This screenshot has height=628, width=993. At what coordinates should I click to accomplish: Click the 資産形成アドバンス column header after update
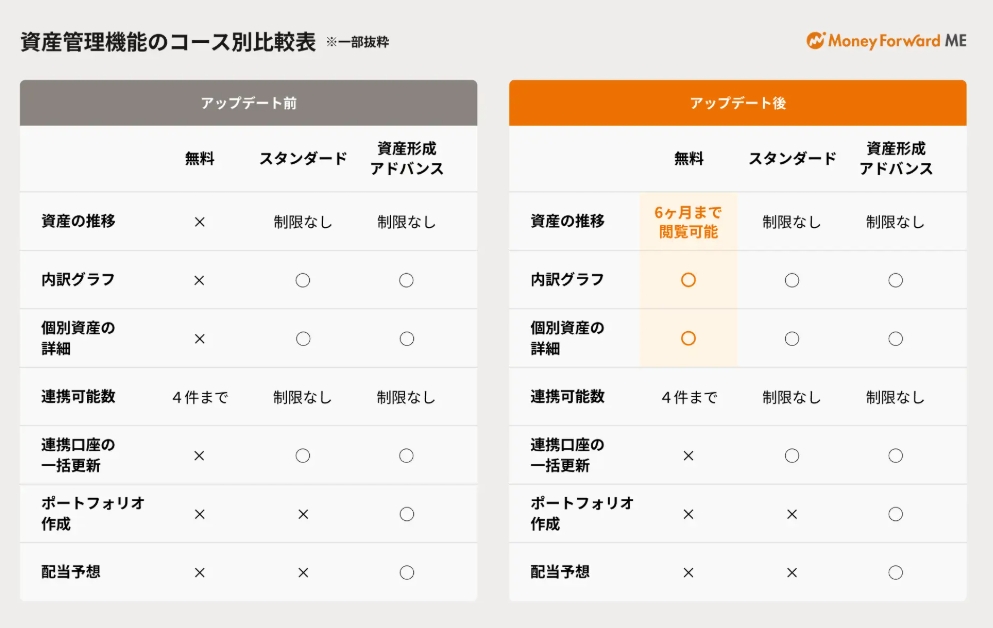tap(896, 159)
